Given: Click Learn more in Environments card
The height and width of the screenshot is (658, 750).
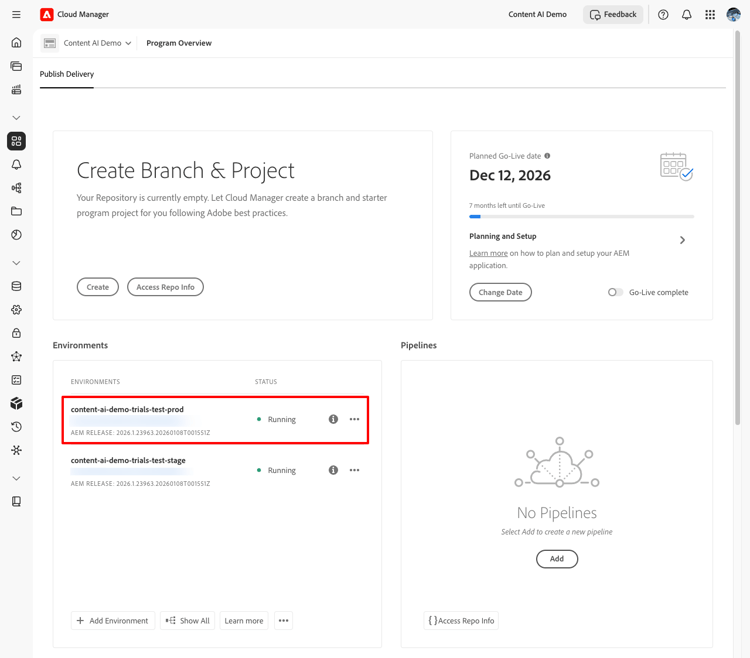Looking at the screenshot, I should coord(244,621).
